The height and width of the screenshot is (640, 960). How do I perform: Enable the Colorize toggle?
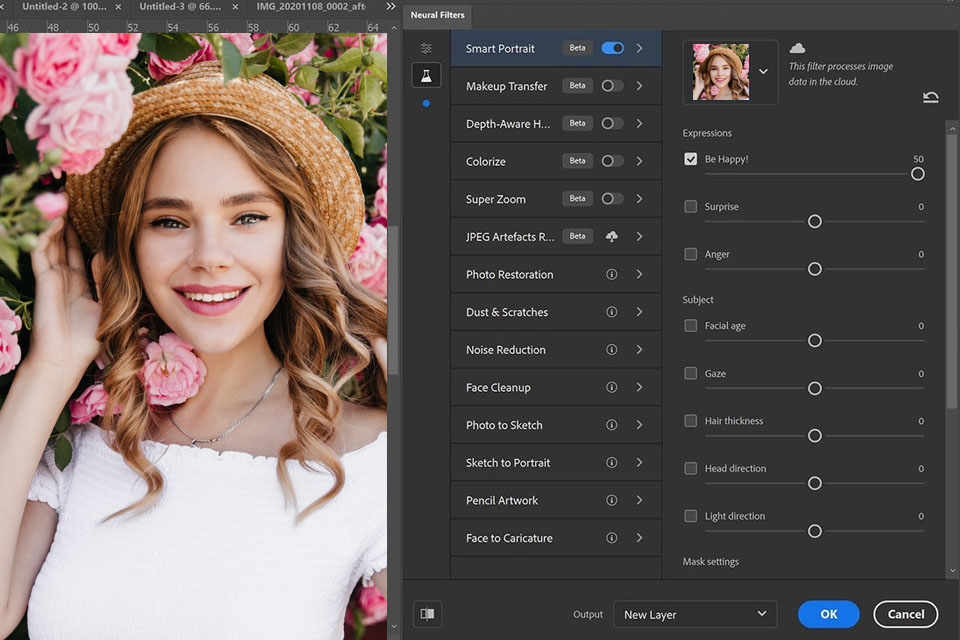[x=612, y=161]
